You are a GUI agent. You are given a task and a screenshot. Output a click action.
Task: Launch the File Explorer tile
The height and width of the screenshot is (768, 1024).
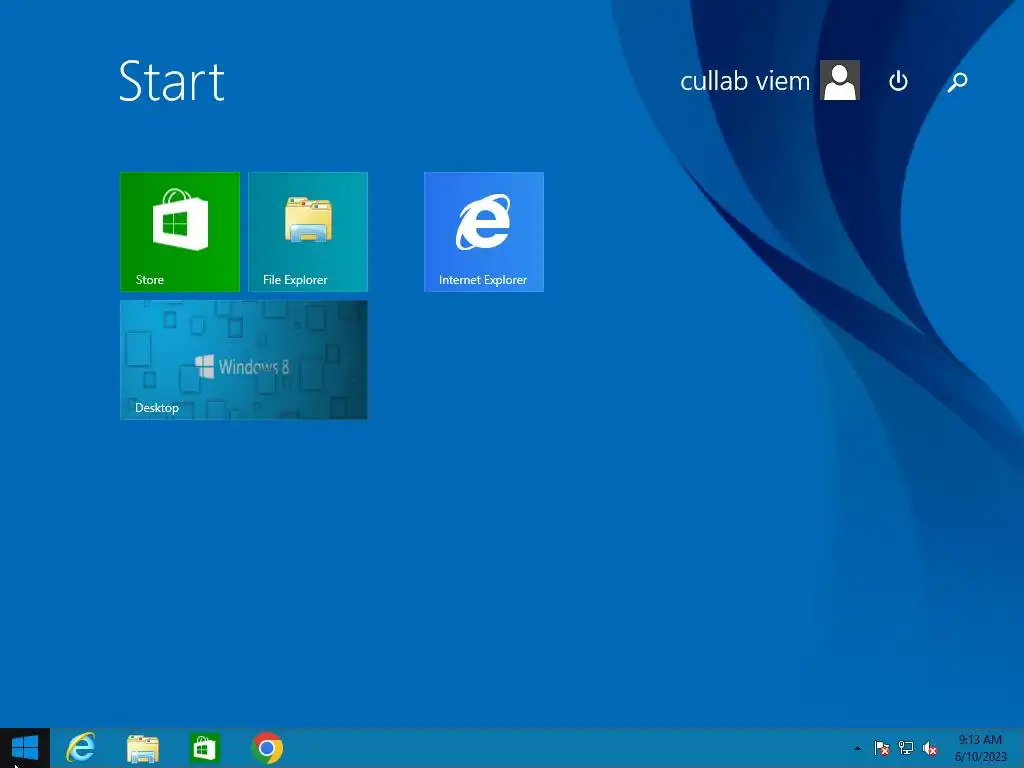pyautogui.click(x=308, y=232)
